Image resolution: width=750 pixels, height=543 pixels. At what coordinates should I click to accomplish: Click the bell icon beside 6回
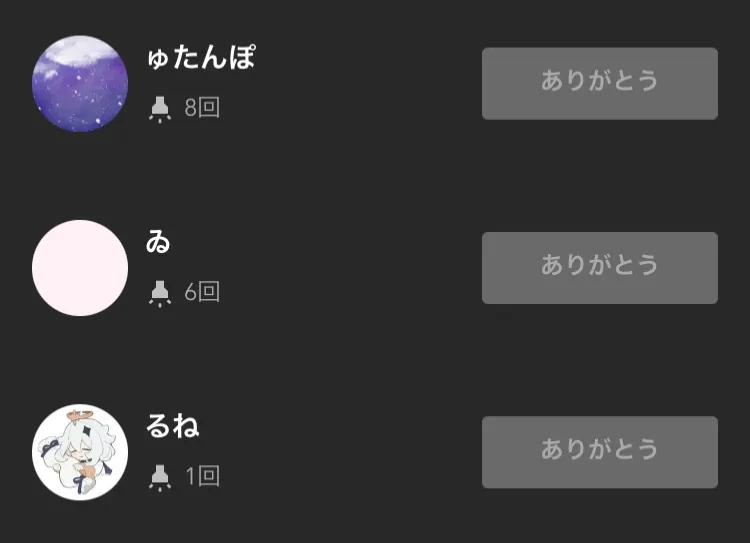[159, 292]
